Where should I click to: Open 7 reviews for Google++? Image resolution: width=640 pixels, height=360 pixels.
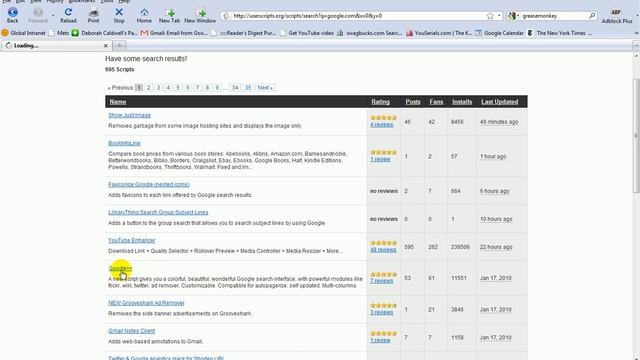[x=382, y=281]
